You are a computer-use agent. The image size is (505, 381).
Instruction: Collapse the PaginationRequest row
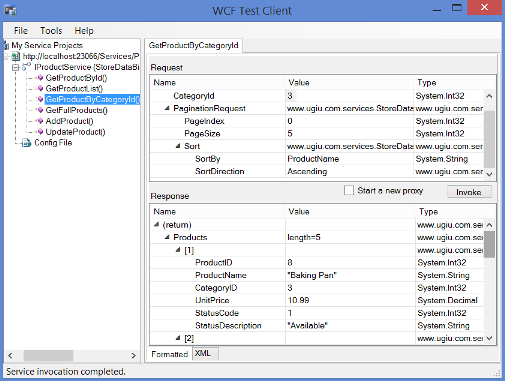167,108
